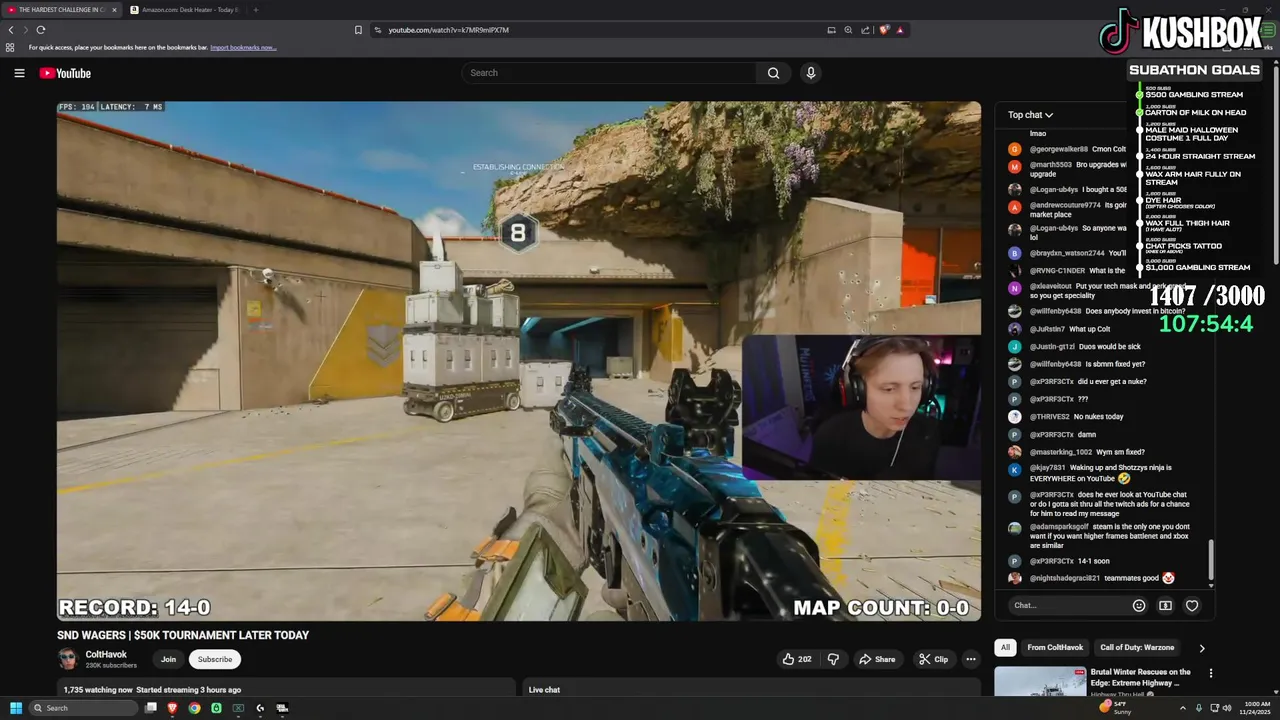1280x720 pixels.
Task: Switch to Amazon Desk Heater tab
Action: pos(185,10)
